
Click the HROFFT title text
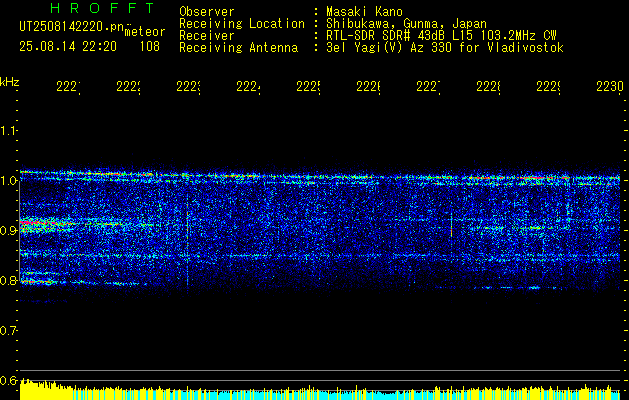(102, 8)
